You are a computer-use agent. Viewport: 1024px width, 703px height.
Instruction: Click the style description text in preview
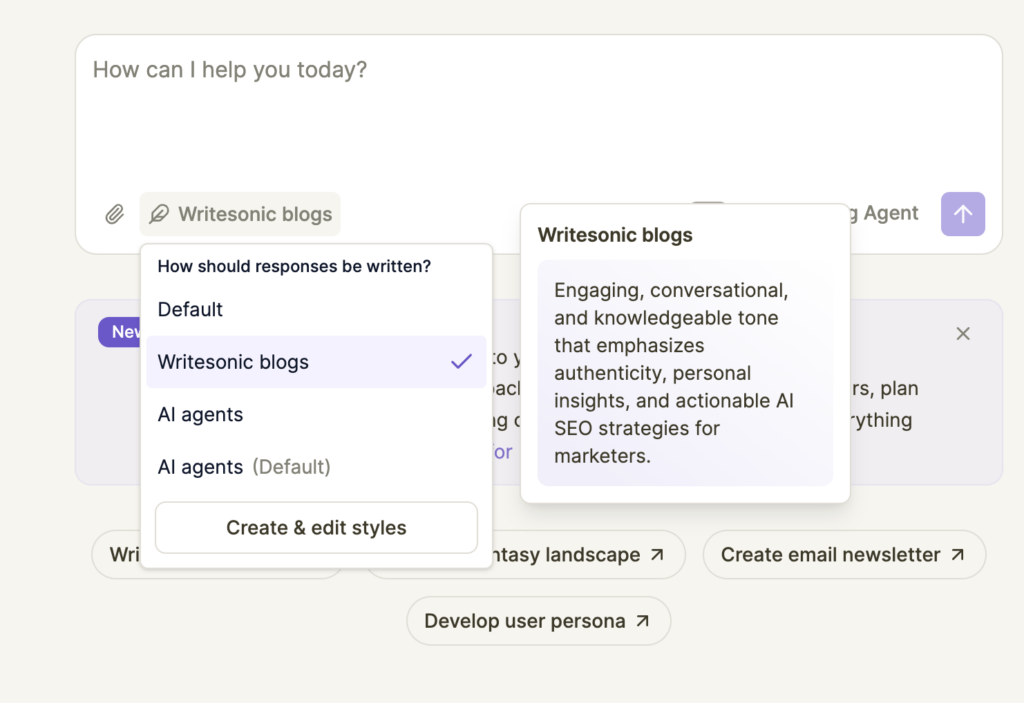click(x=674, y=373)
